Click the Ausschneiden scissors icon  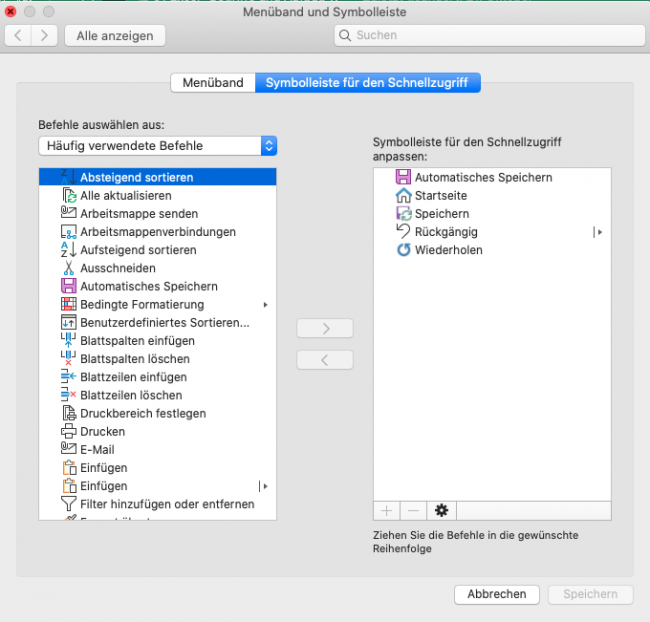(x=69, y=268)
